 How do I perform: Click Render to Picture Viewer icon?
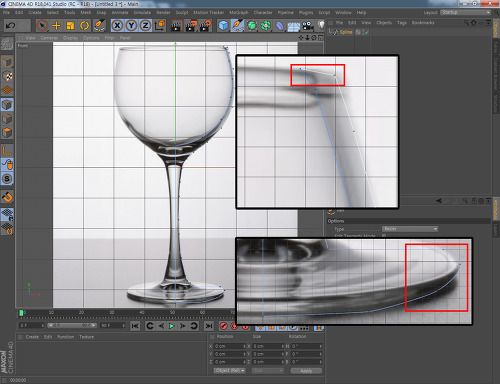tap(191, 26)
